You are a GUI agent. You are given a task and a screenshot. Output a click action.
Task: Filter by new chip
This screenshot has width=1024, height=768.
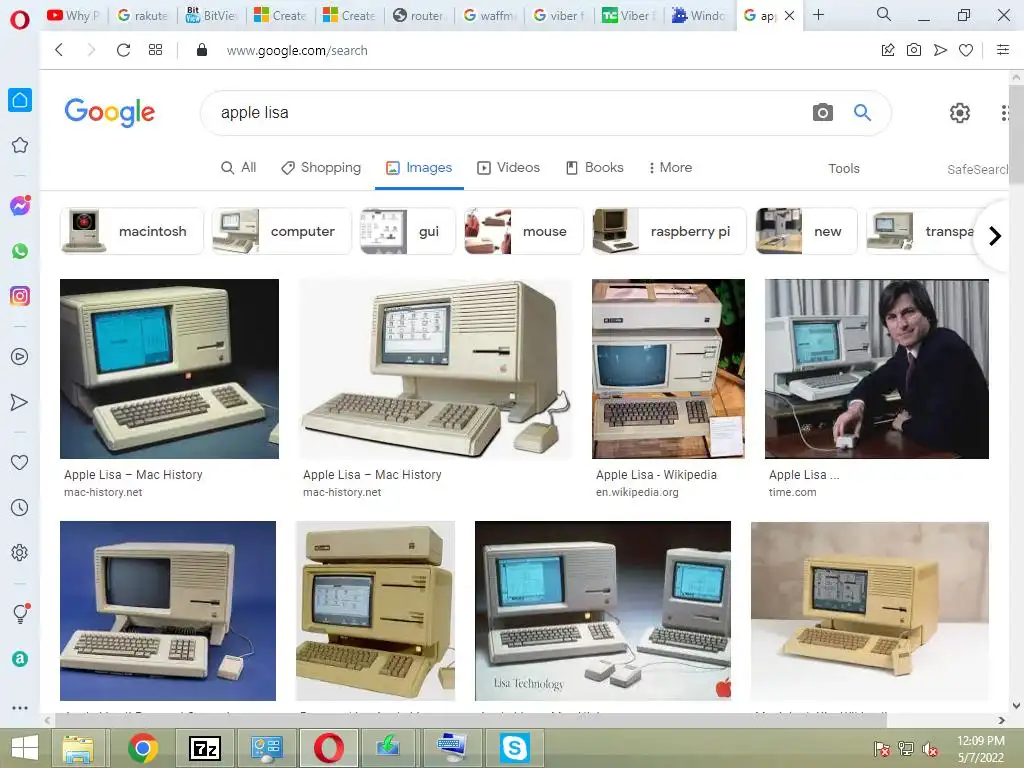click(x=806, y=231)
